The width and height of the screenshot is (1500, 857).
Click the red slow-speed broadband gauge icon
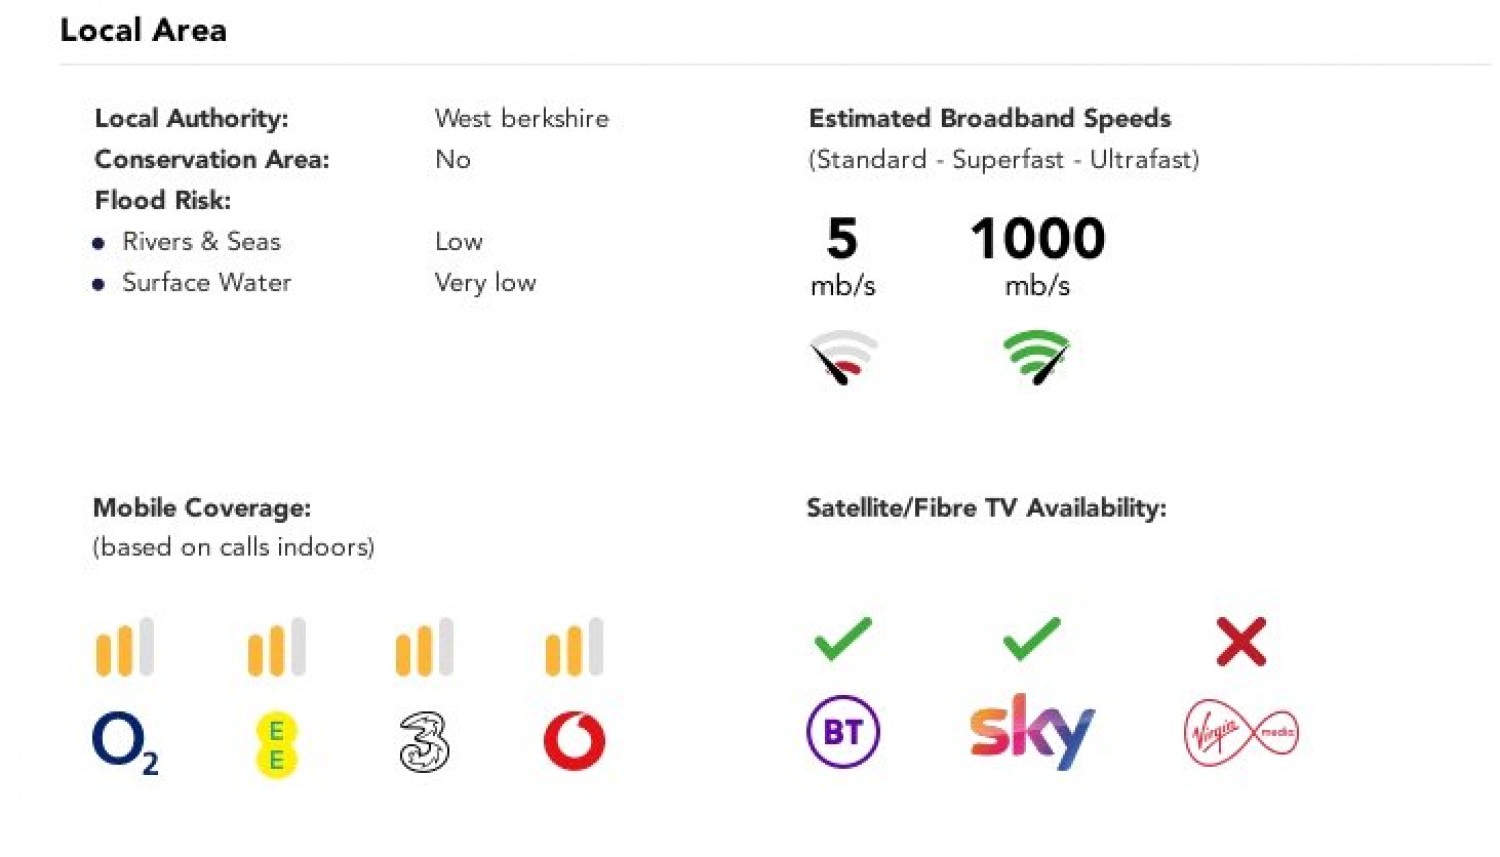(843, 357)
